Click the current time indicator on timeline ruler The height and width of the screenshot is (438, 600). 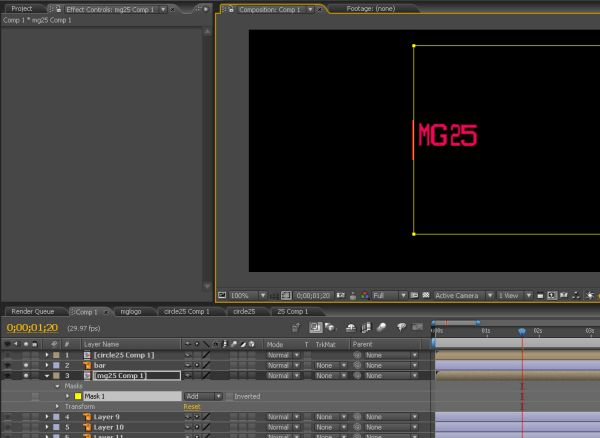[x=522, y=331]
